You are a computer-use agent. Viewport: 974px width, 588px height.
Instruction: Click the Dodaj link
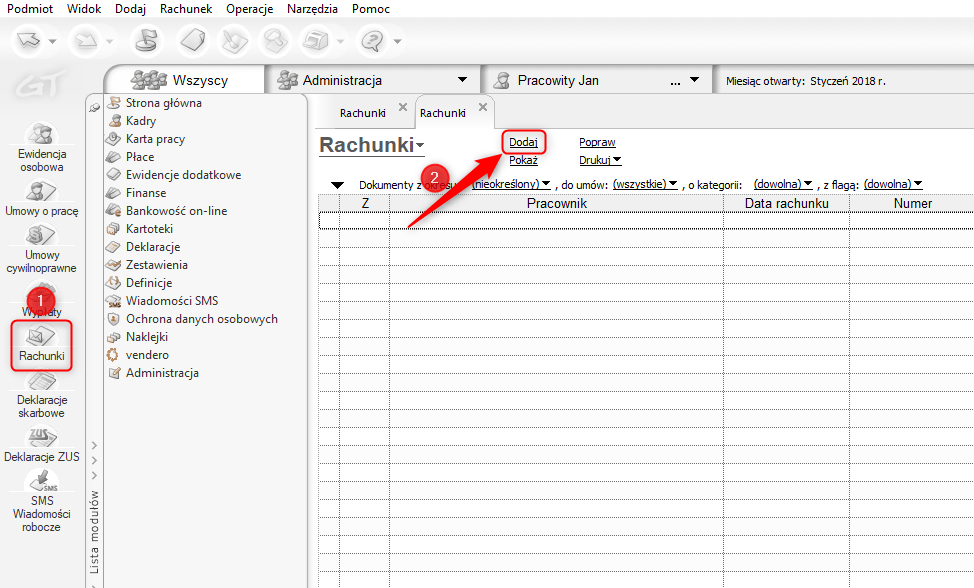click(523, 143)
